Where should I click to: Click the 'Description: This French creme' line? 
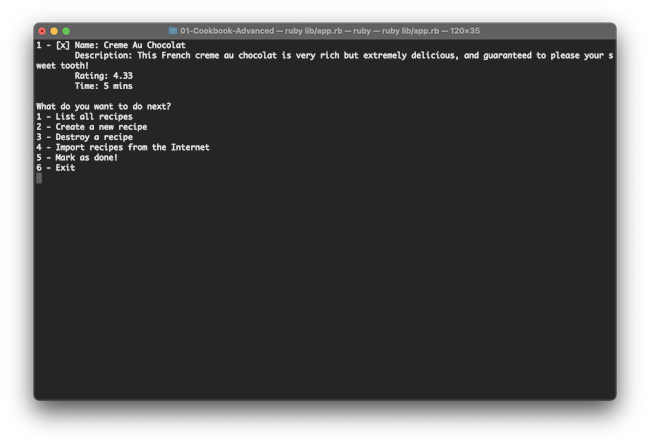tap(344, 56)
